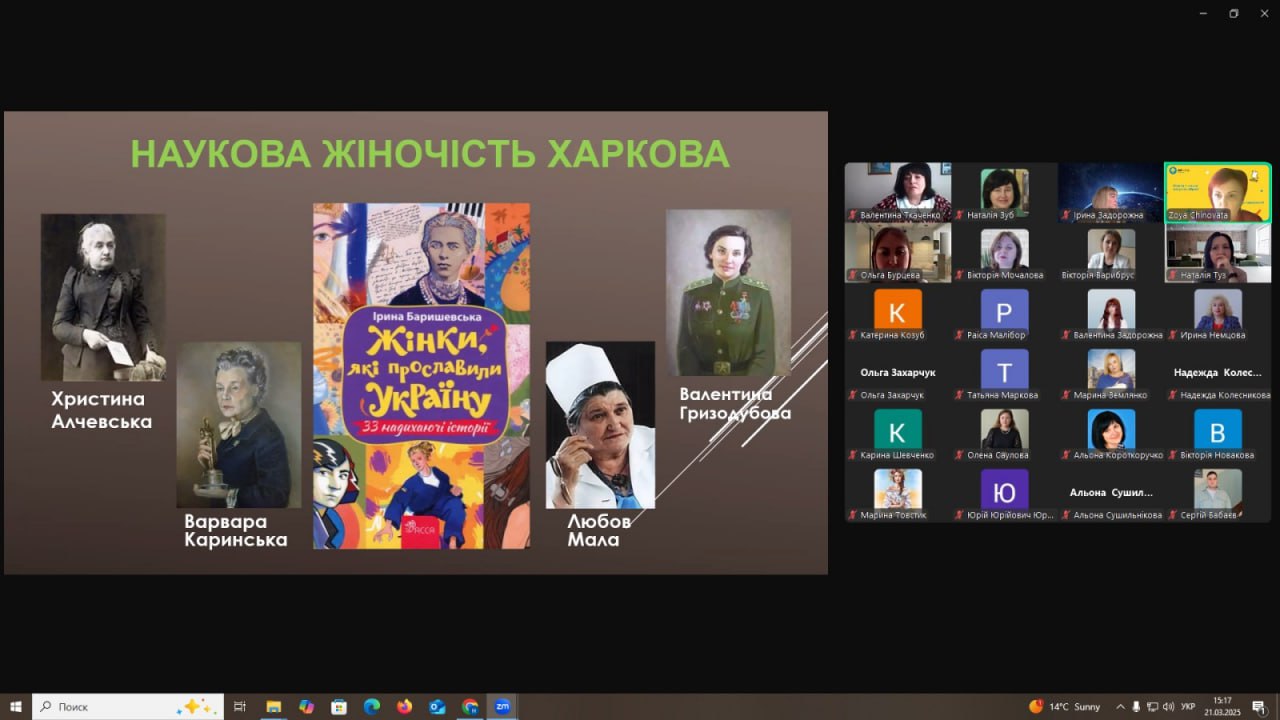The image size is (1280, 720).
Task: Select Юрій Юрійович's Ю avatar tile
Action: tap(1004, 492)
